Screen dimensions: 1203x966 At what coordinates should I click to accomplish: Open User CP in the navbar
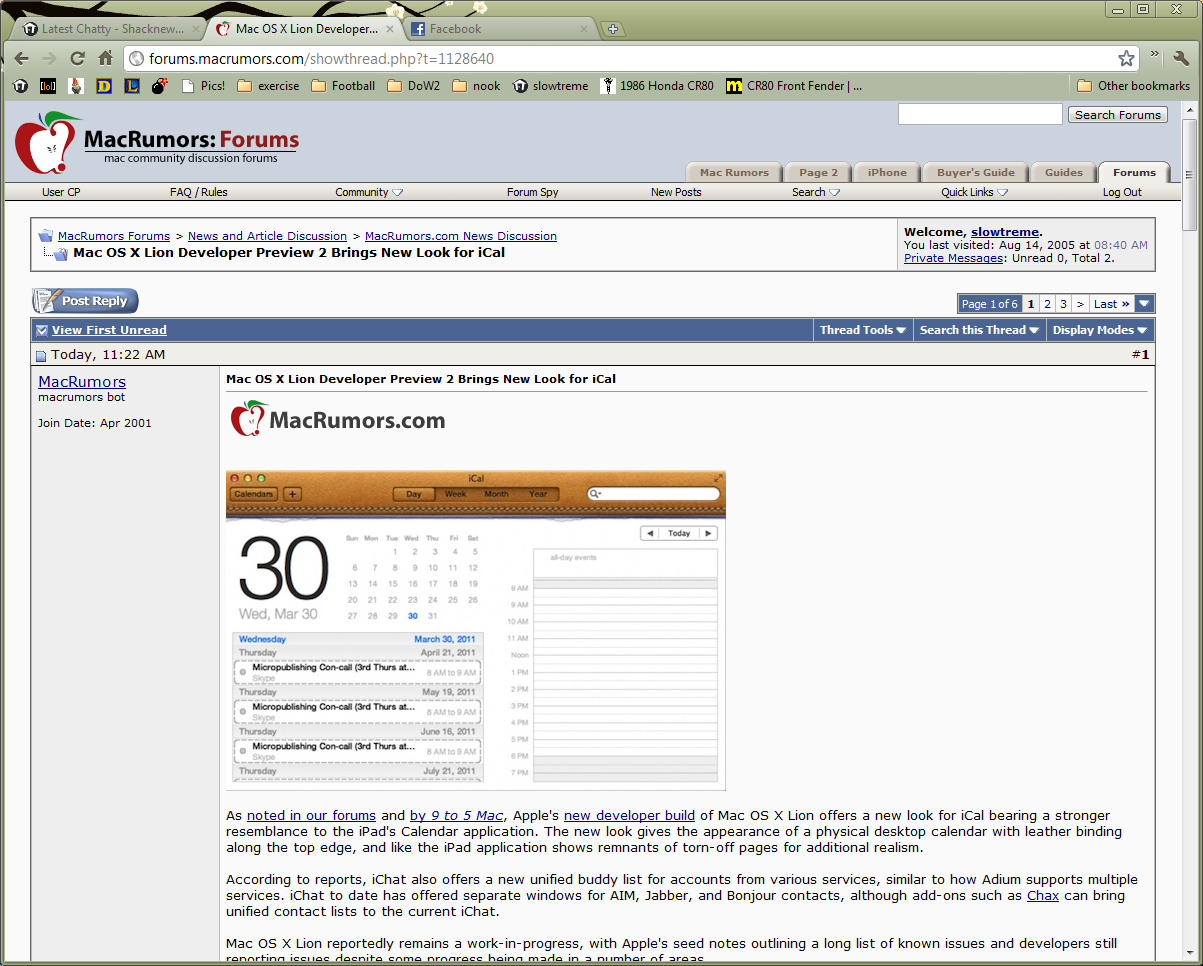coord(61,192)
